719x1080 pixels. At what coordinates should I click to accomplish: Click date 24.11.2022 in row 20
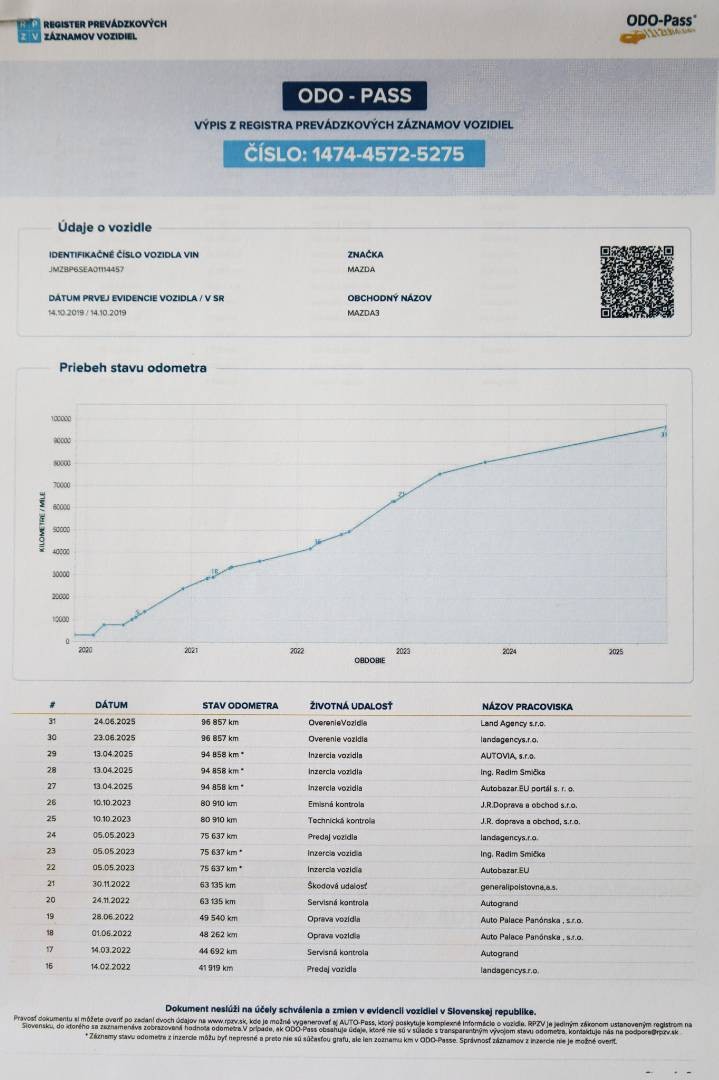pyautogui.click(x=111, y=900)
